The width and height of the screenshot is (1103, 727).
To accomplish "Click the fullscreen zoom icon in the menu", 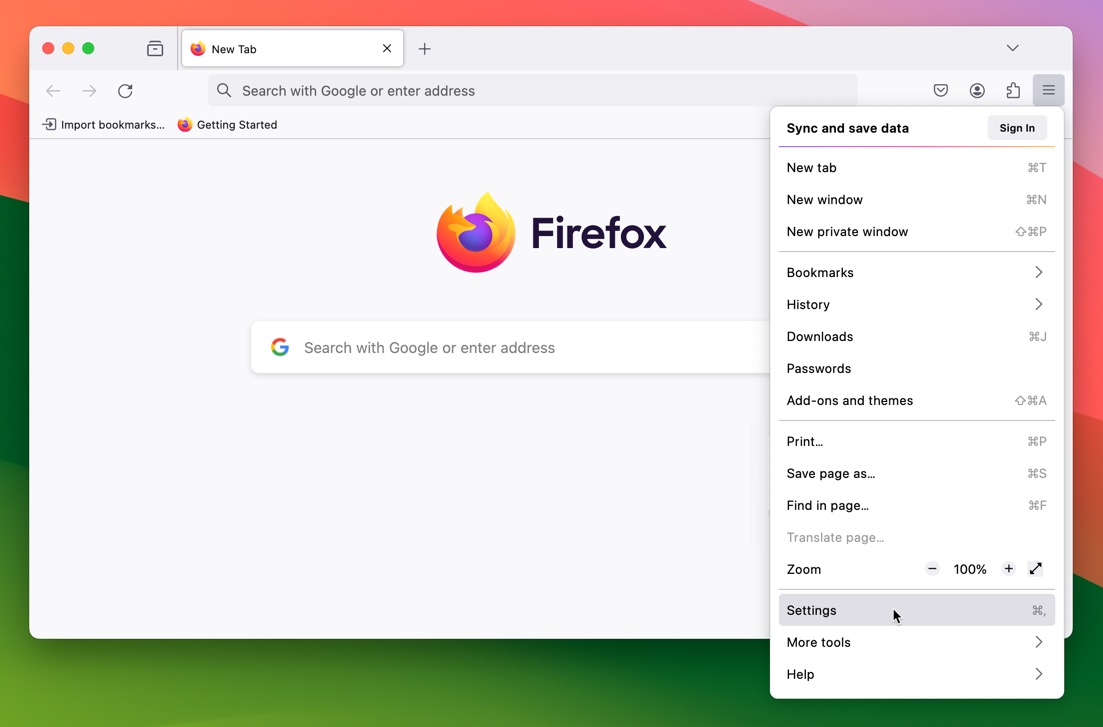I will (x=1036, y=568).
